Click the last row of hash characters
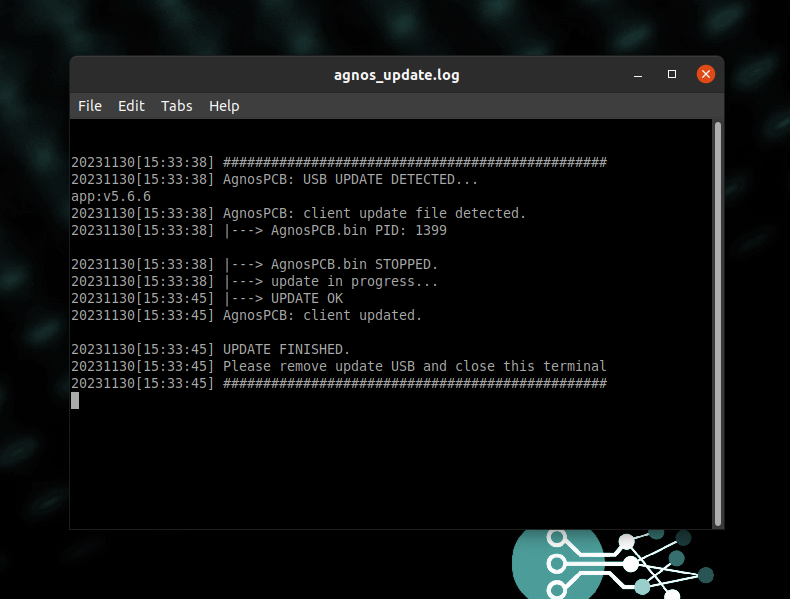 pos(415,383)
